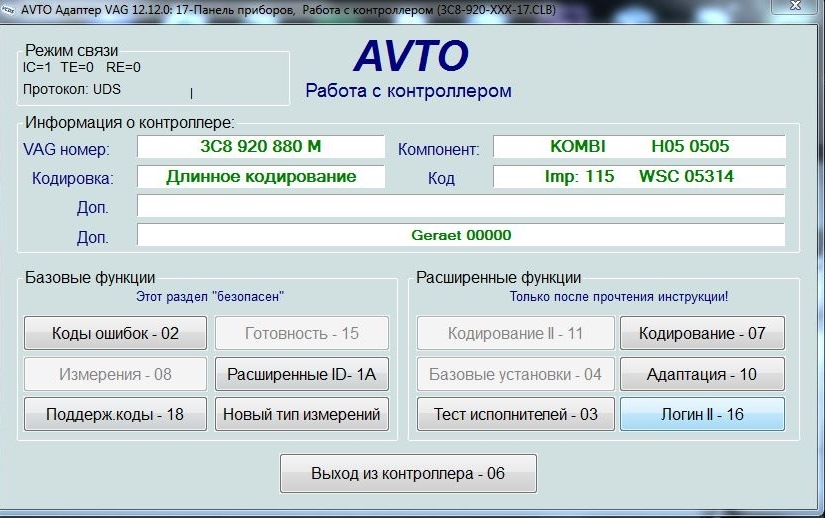This screenshot has width=825, height=518.
Task: Start Тест исполнителей - 03
Action: (516, 414)
